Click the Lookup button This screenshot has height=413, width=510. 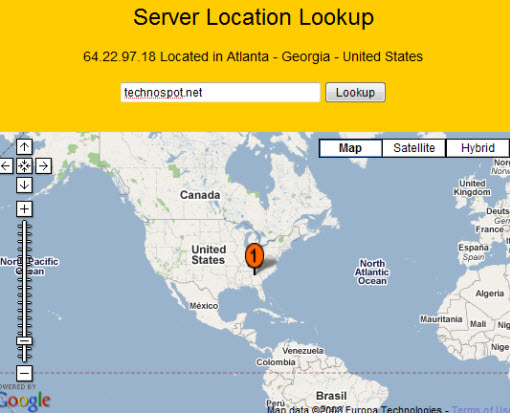pyautogui.click(x=355, y=92)
